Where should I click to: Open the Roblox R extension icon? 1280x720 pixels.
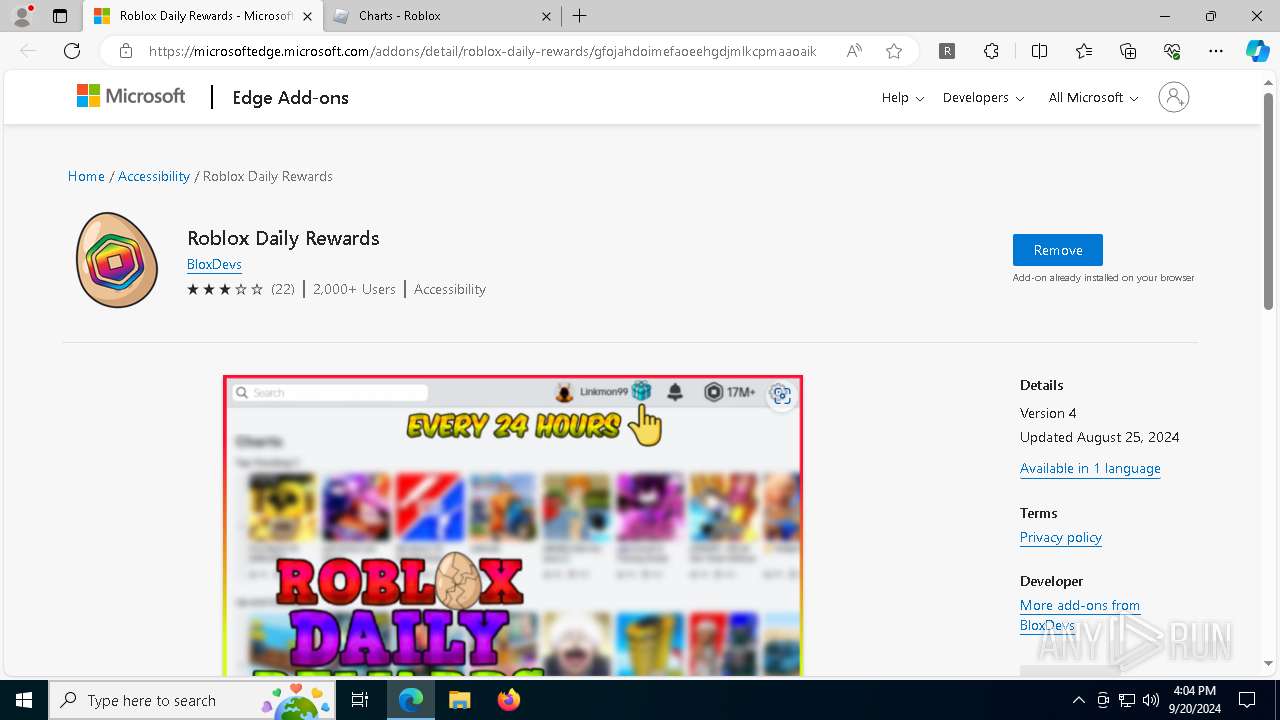(x=947, y=51)
